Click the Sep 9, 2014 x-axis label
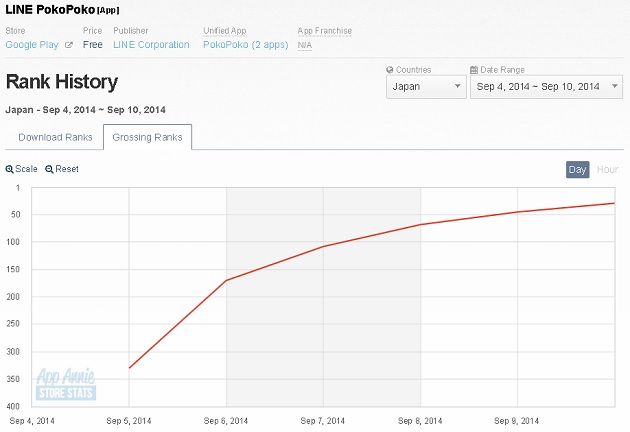The image size is (630, 432). (516, 421)
